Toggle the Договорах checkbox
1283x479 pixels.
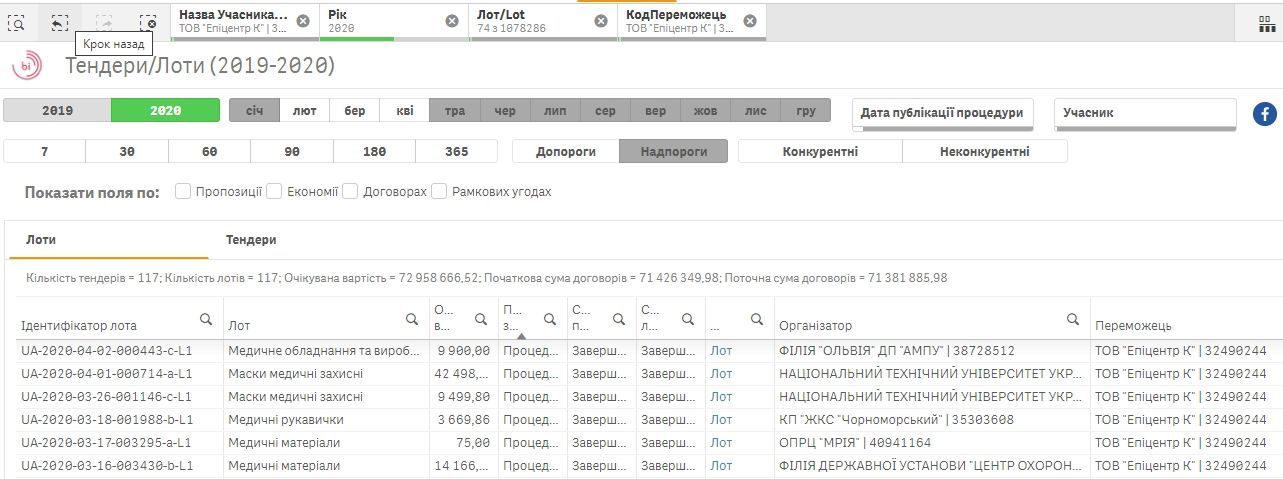350,191
